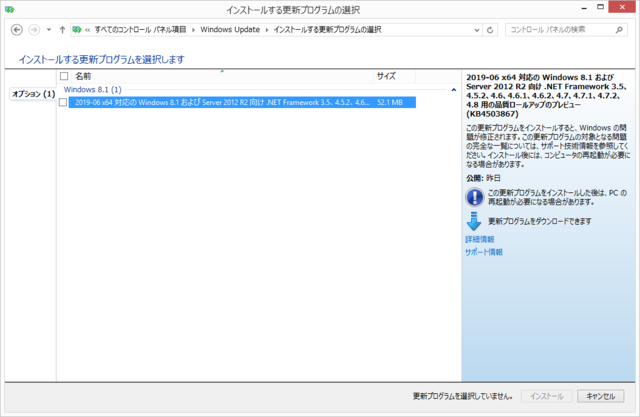Click the search magnifier icon
This screenshot has height=417, width=640.
pyautogui.click(x=619, y=30)
